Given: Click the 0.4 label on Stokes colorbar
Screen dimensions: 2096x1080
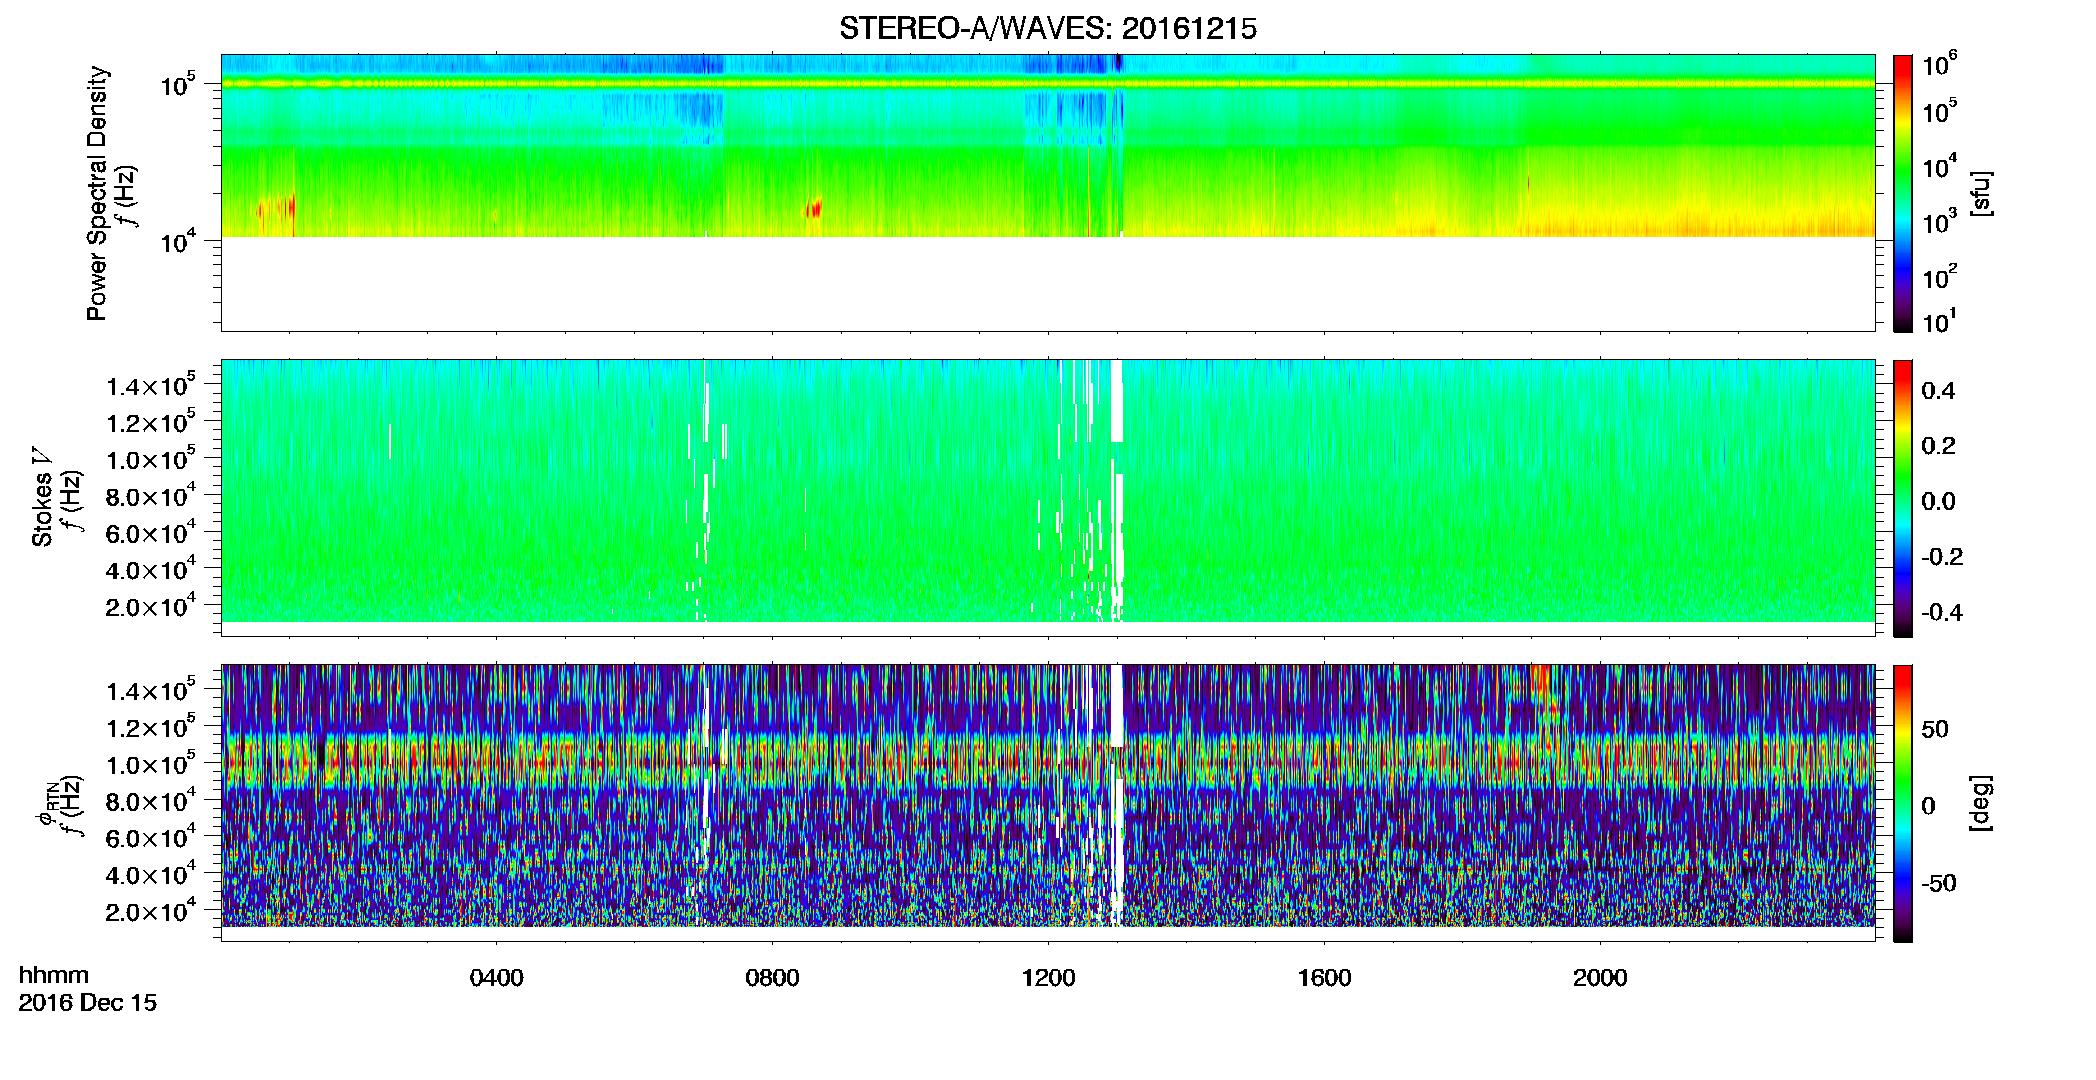Looking at the screenshot, I should pyautogui.click(x=1938, y=391).
